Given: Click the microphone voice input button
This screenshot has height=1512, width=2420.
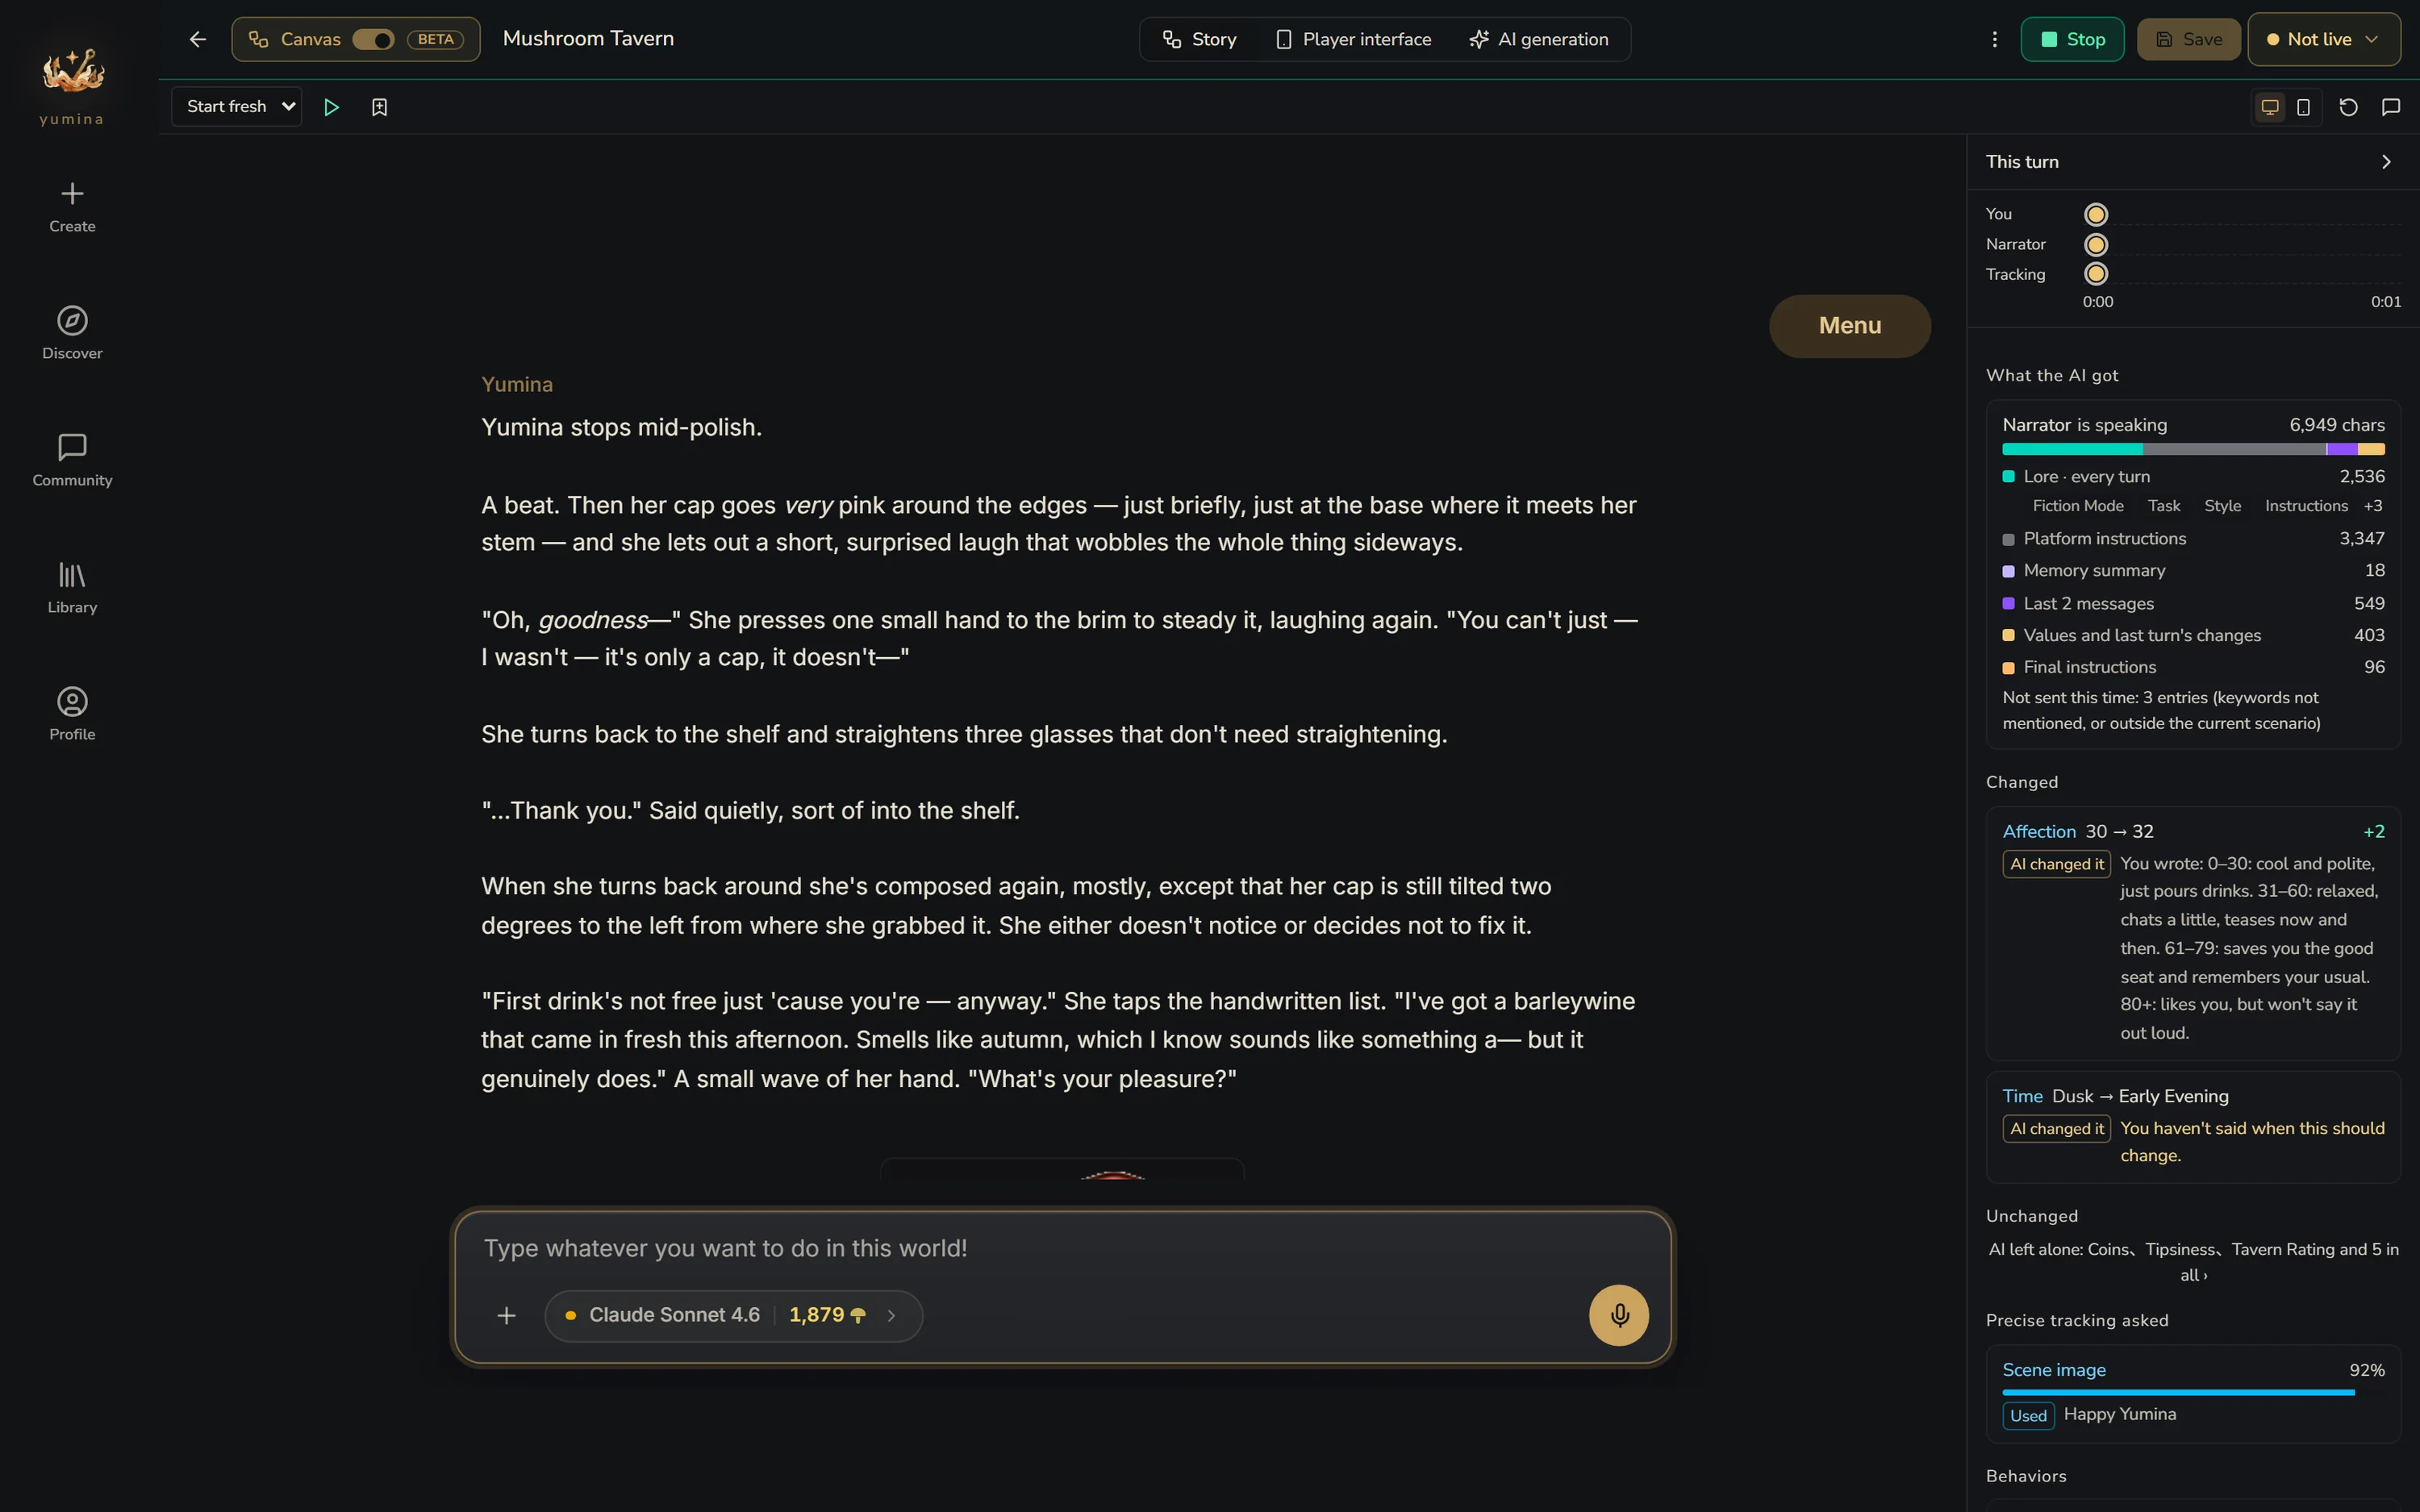Looking at the screenshot, I should [1618, 1315].
